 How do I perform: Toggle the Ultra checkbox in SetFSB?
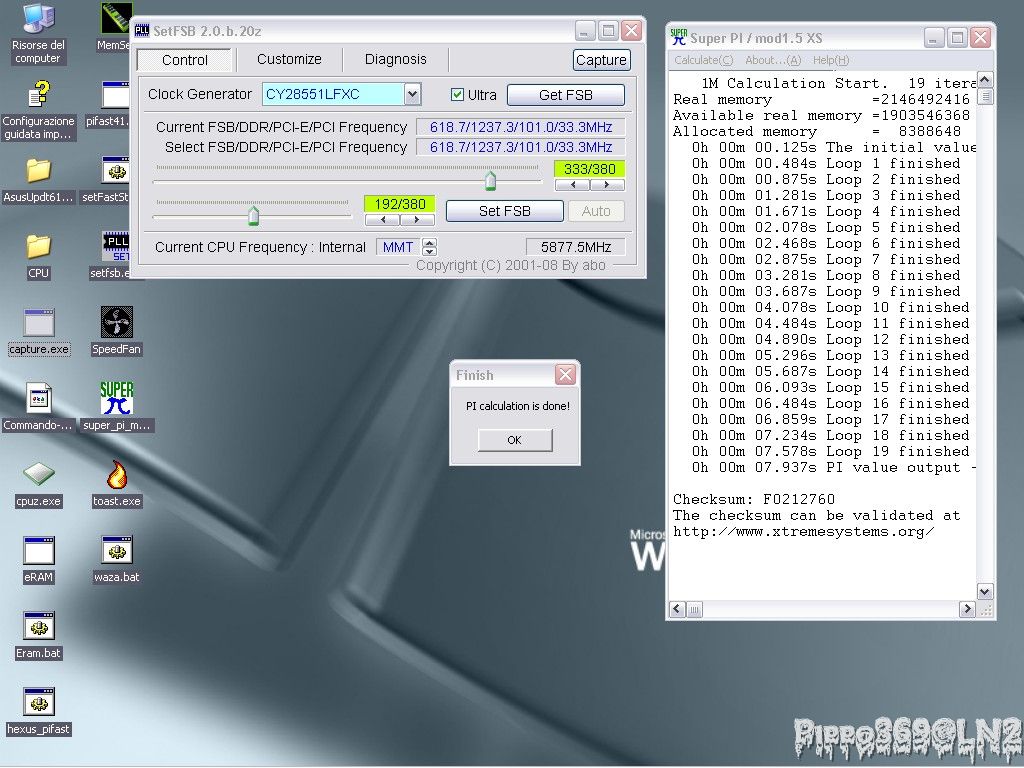[457, 95]
